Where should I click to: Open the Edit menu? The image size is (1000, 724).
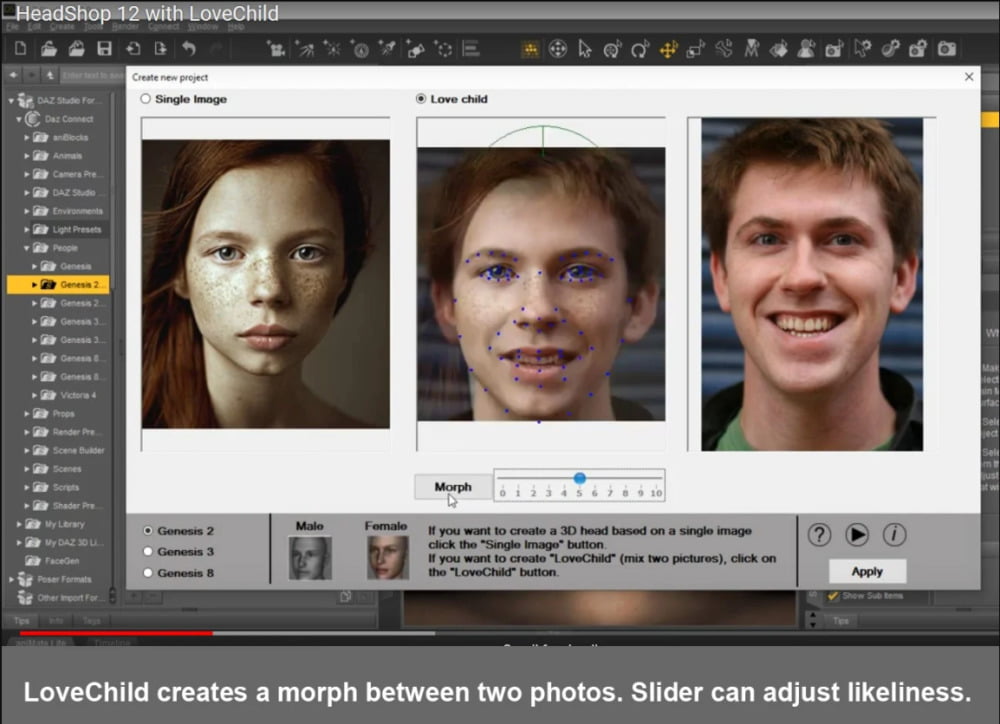(34, 27)
